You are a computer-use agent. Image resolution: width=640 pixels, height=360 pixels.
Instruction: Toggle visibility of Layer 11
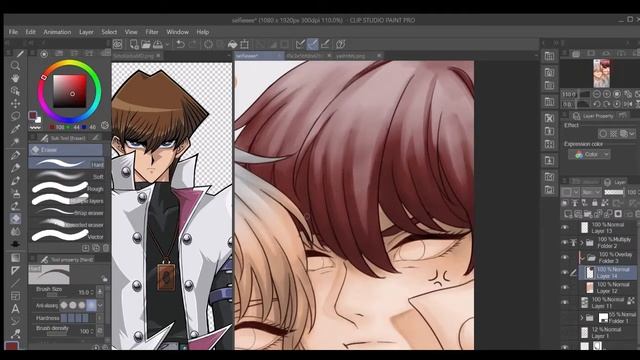pyautogui.click(x=565, y=302)
